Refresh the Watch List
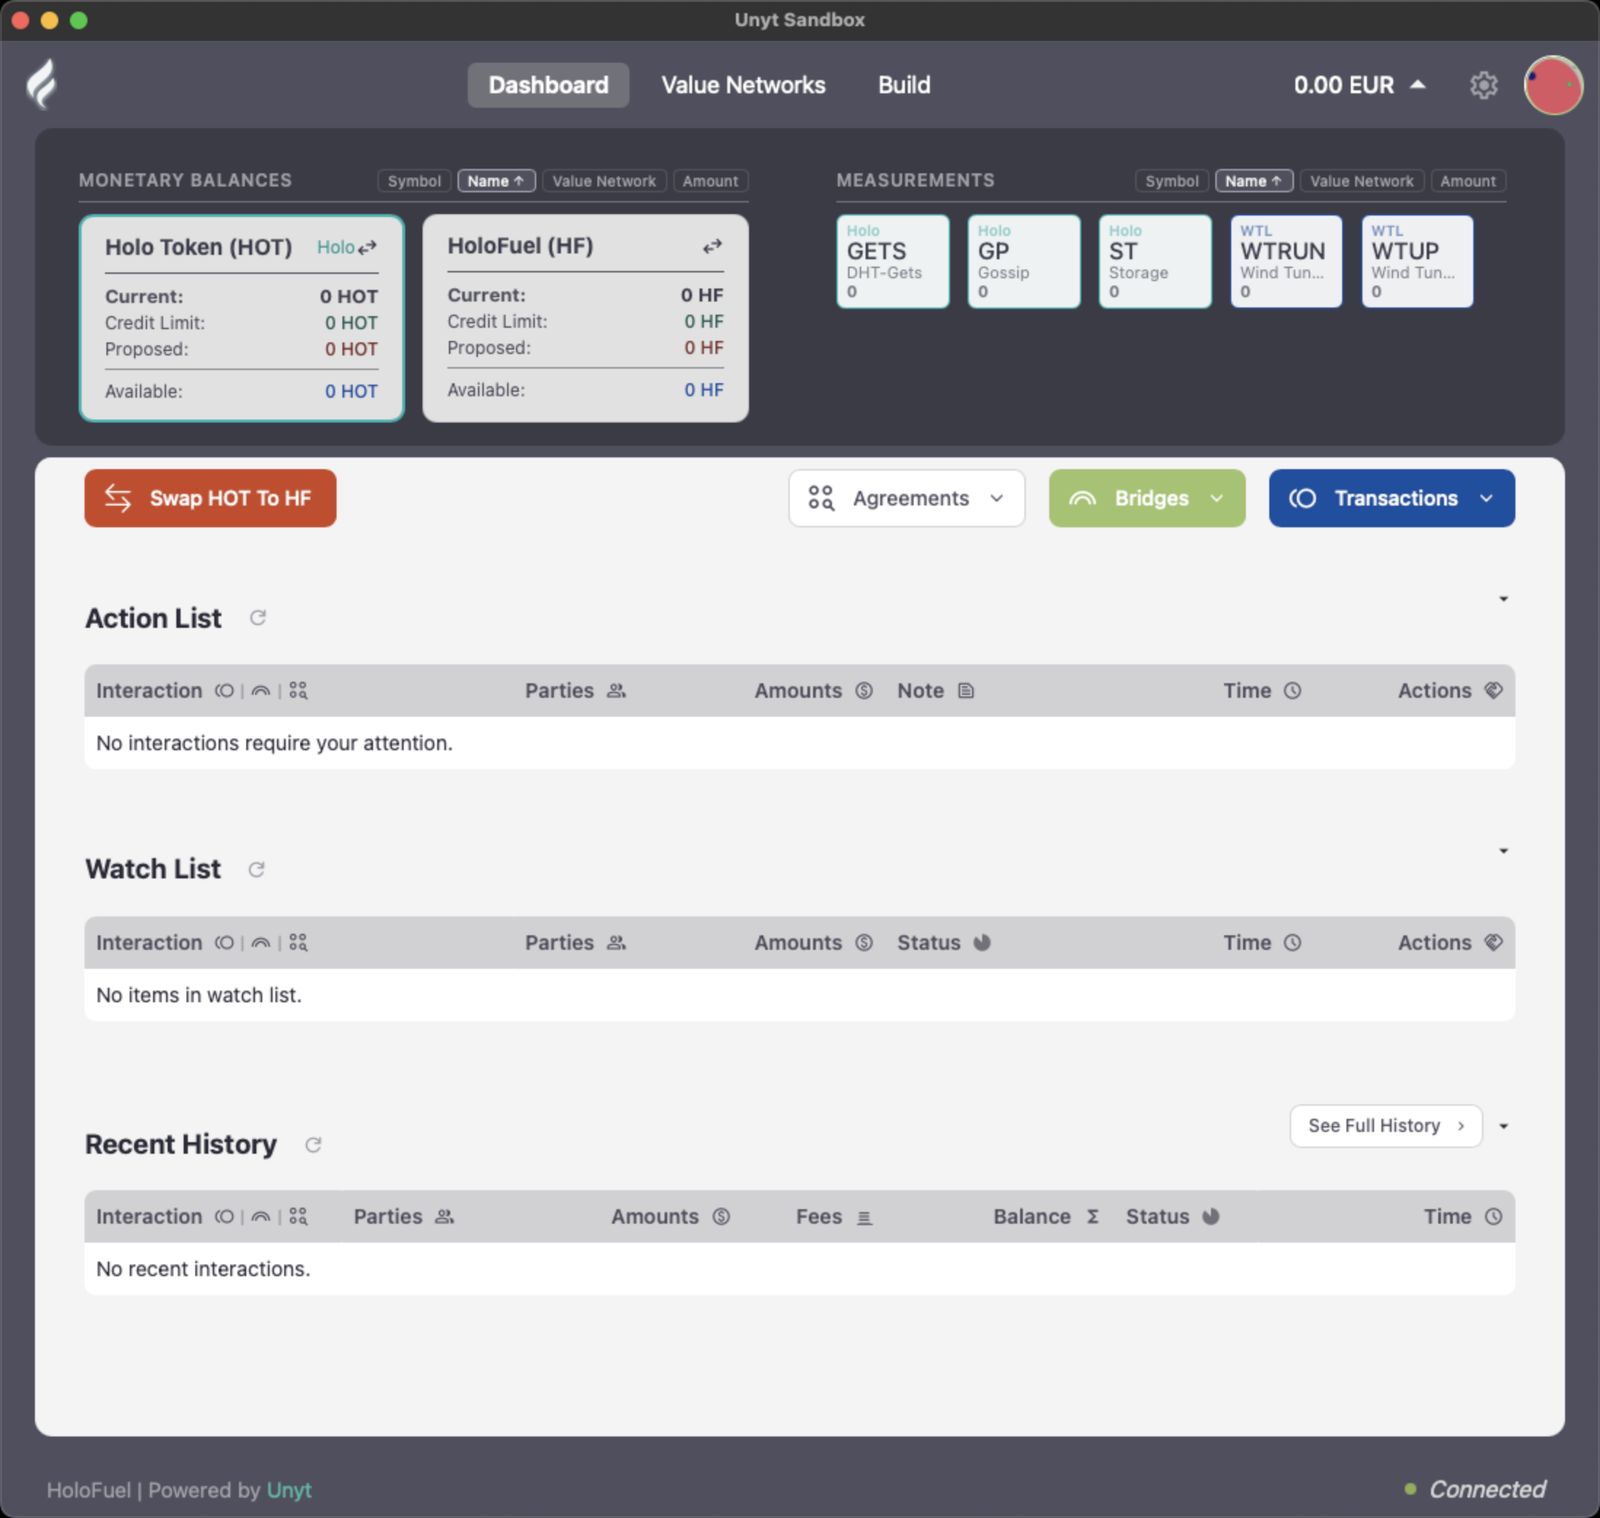 257,869
